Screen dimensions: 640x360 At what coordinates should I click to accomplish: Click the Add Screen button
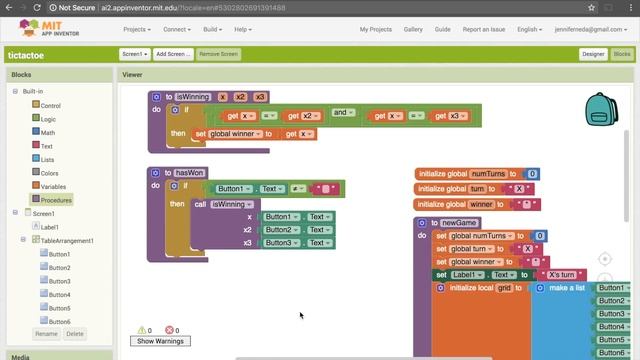pos(173,54)
